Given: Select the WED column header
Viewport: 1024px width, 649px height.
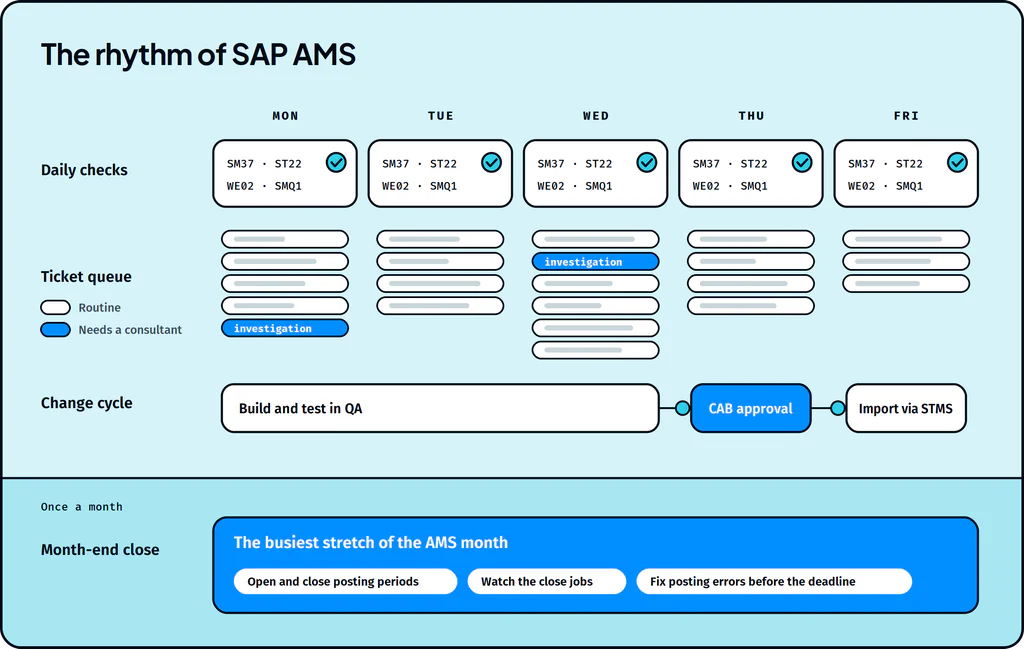Looking at the screenshot, I should click(596, 116).
